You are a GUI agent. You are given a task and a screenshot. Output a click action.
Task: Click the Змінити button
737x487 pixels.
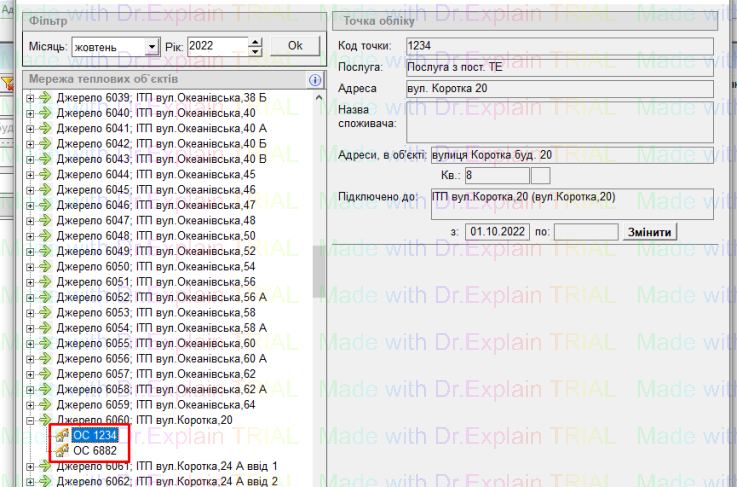649,231
